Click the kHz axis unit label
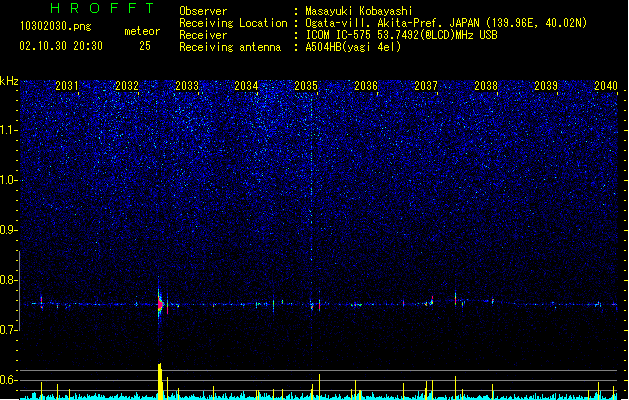 (9, 81)
